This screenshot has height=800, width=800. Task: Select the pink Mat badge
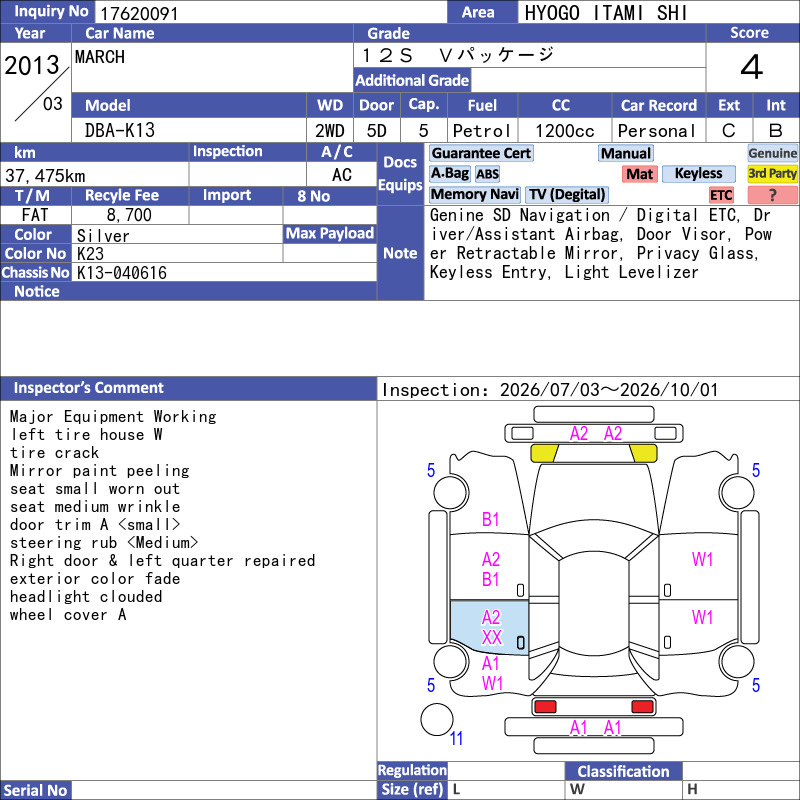(639, 174)
